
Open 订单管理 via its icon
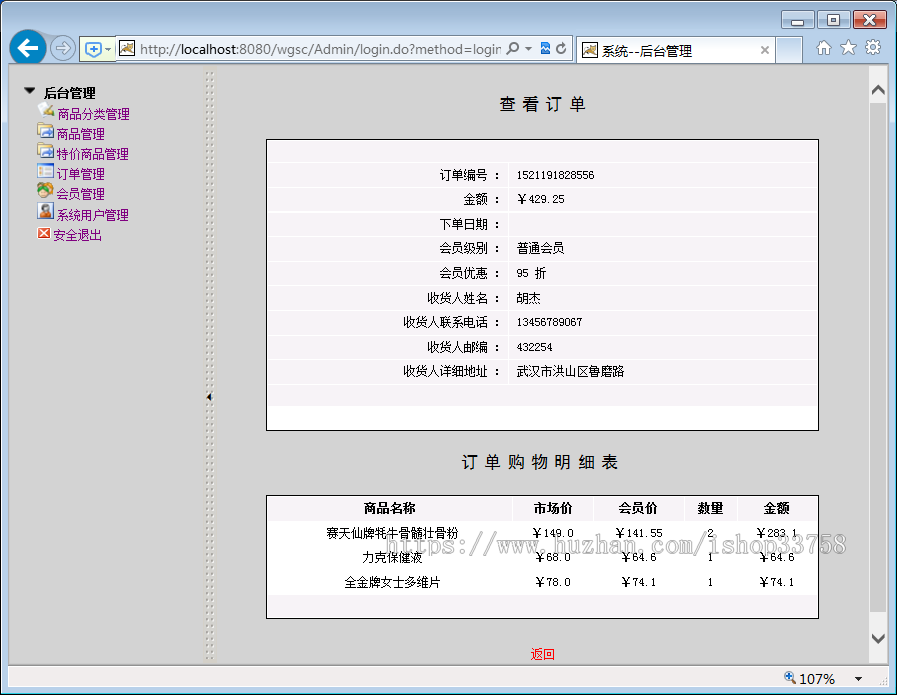pos(44,172)
